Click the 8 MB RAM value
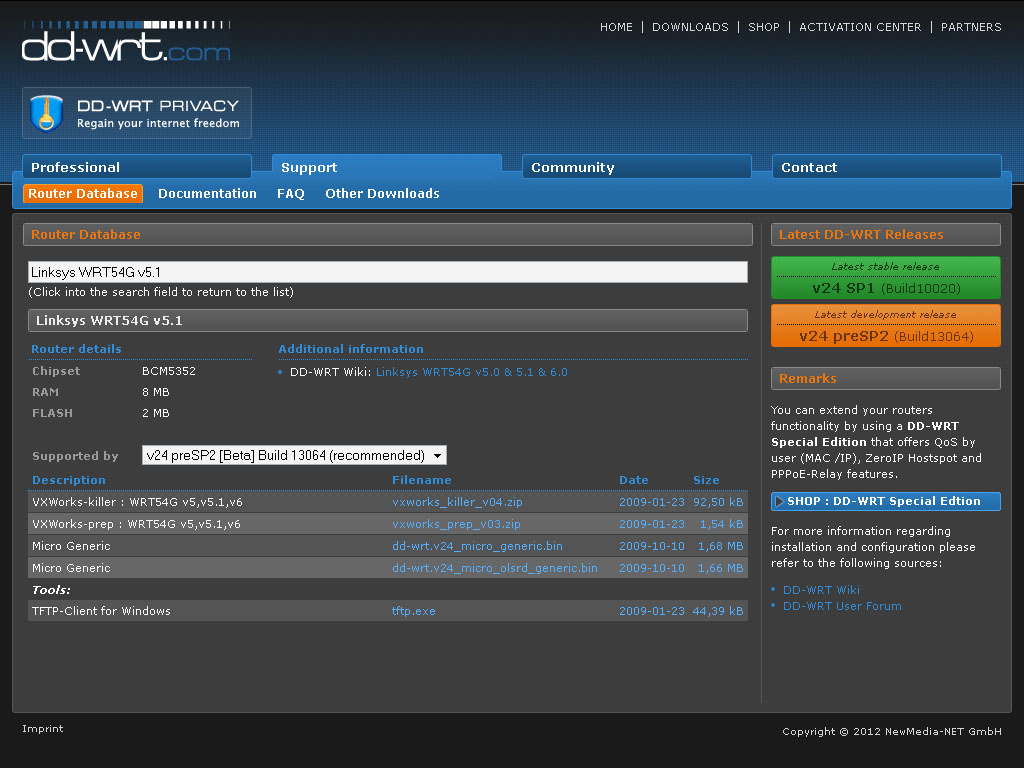Screen dimensions: 1024x768 coord(155,392)
